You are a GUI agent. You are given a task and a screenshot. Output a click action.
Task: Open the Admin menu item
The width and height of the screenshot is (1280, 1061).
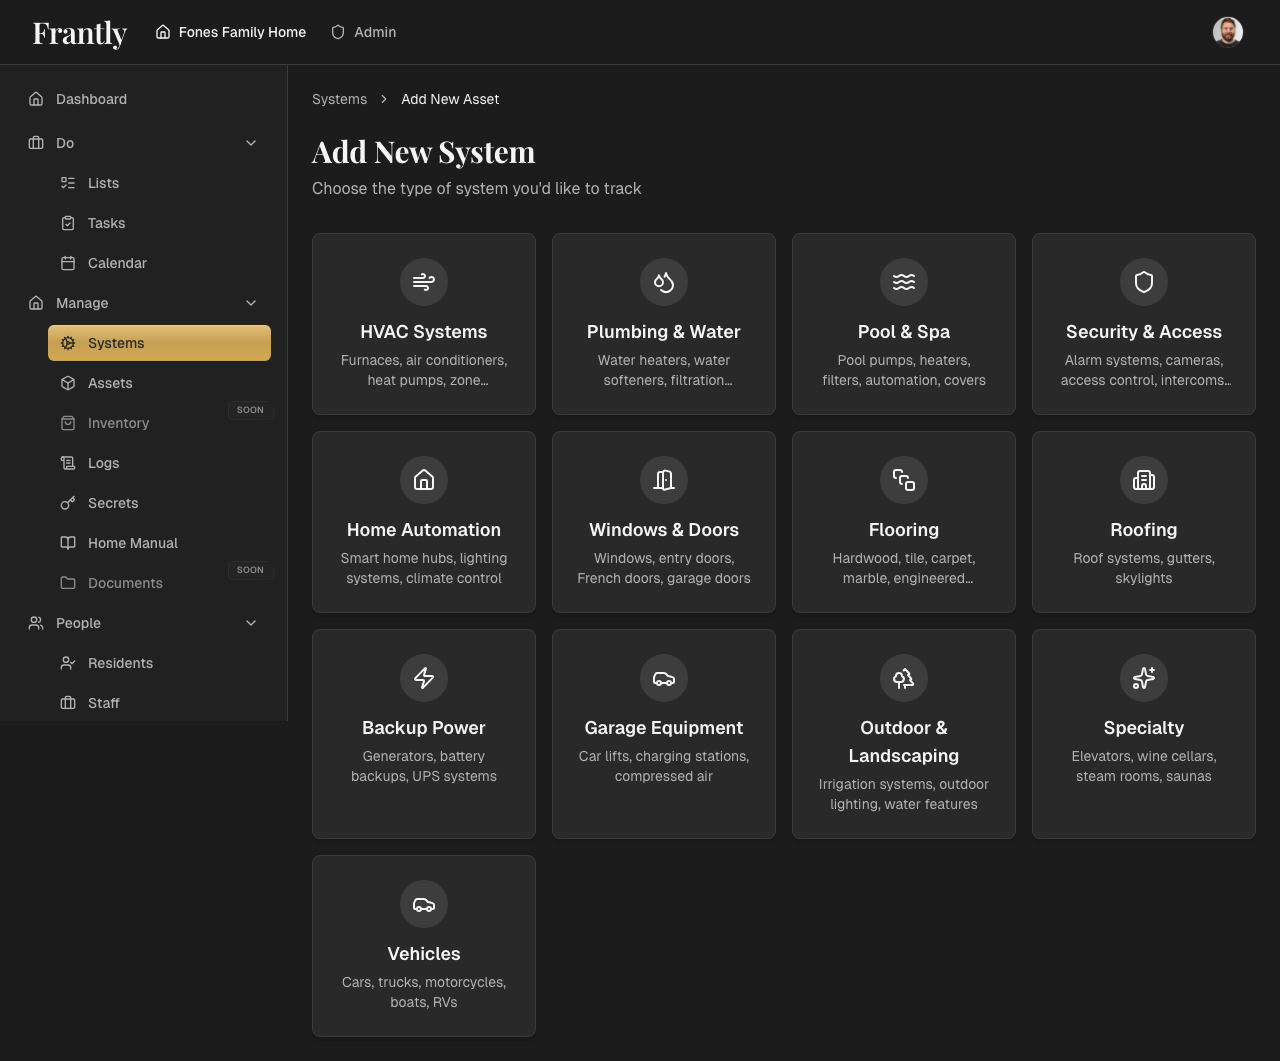tap(363, 31)
